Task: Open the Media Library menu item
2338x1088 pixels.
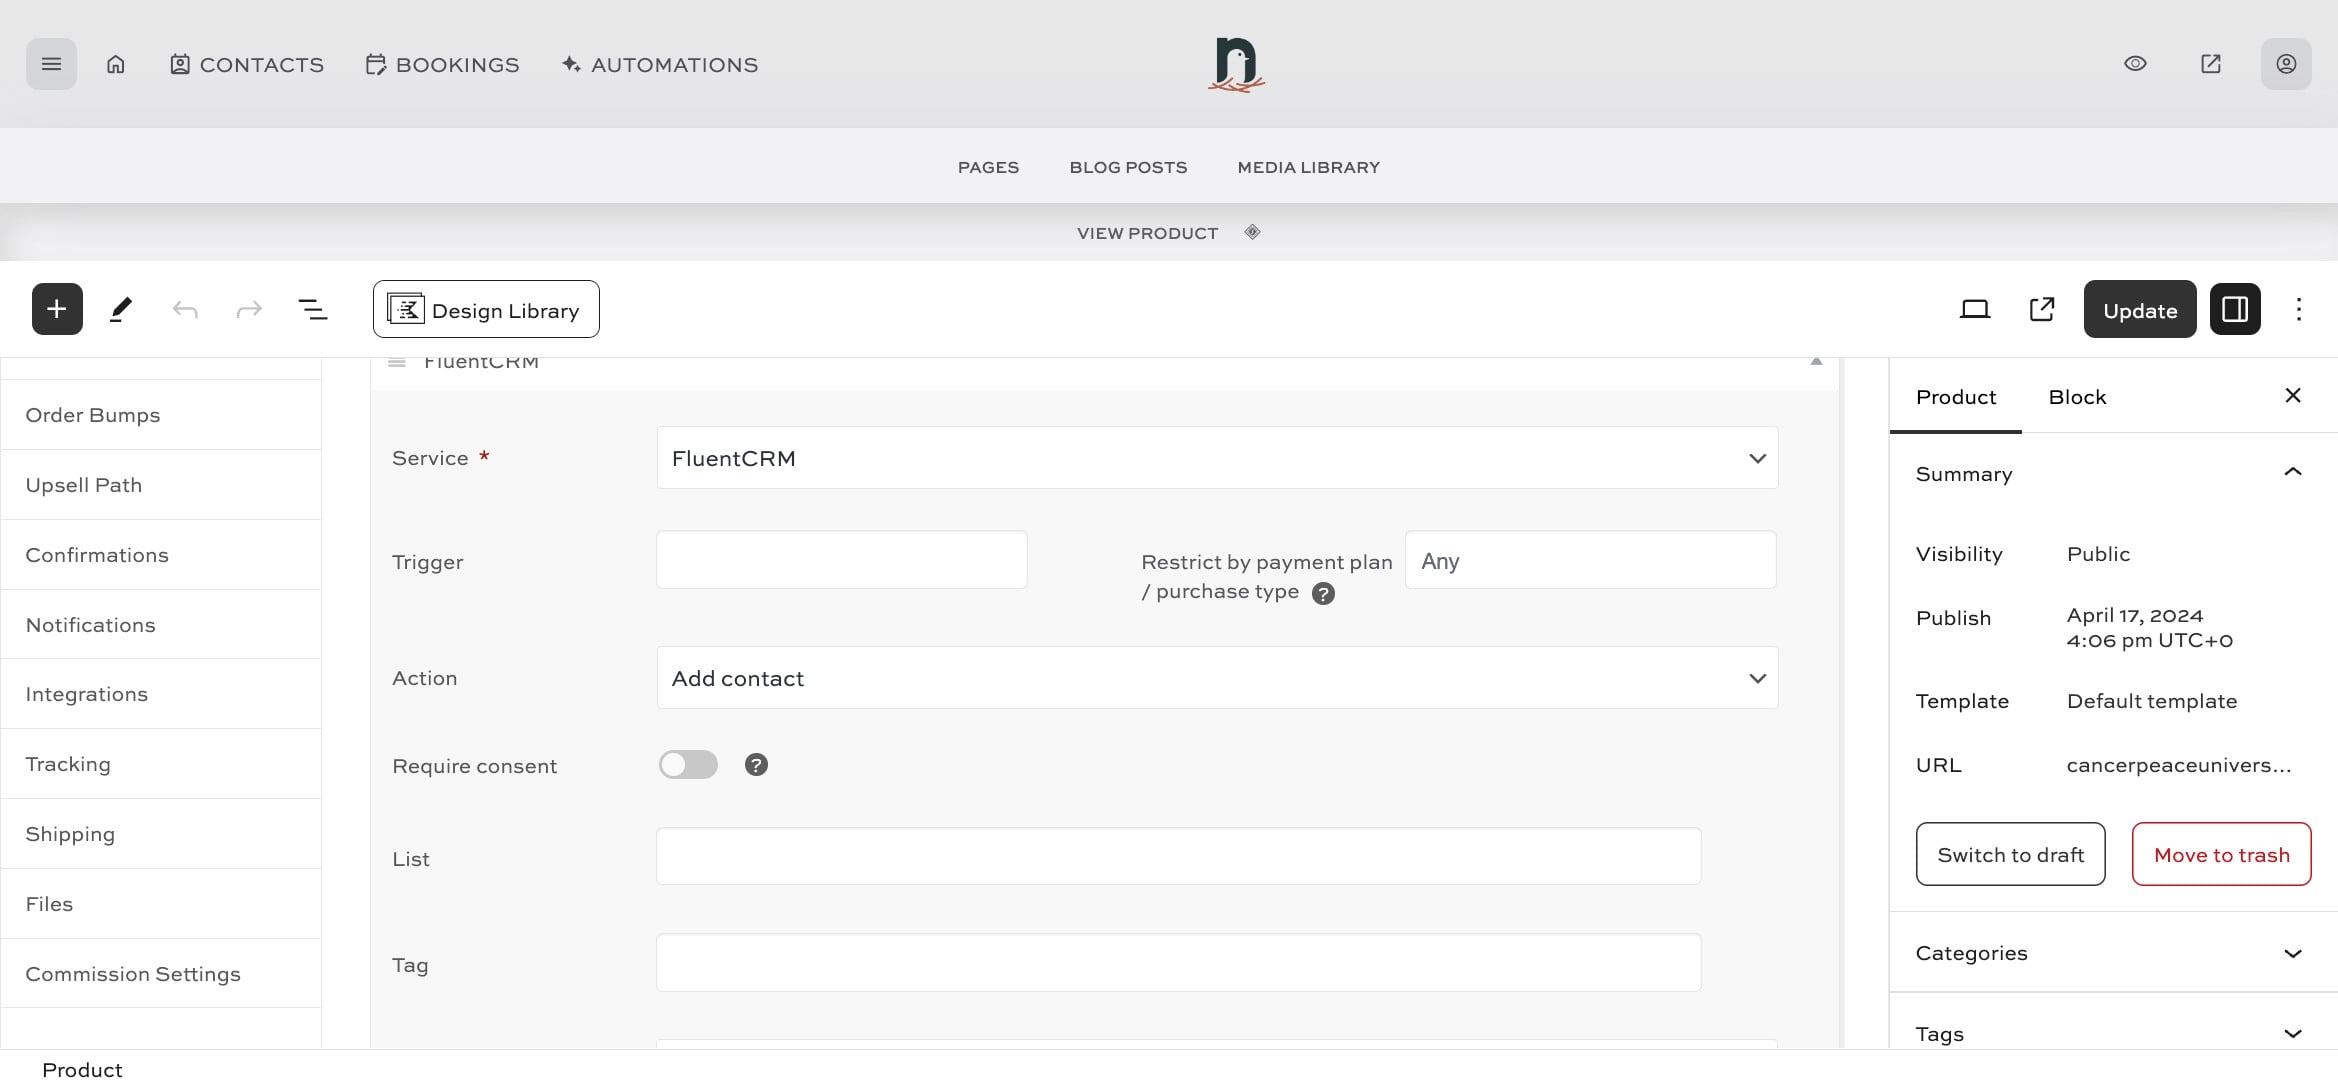Action: click(1307, 167)
